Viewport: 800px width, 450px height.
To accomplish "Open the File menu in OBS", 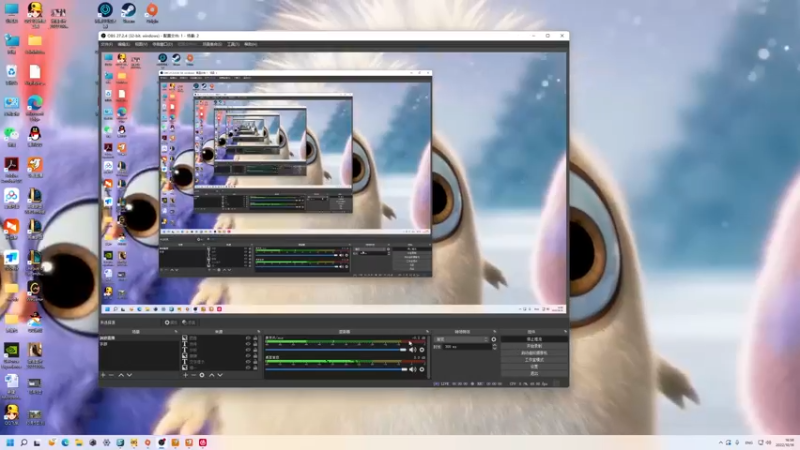I will point(106,44).
